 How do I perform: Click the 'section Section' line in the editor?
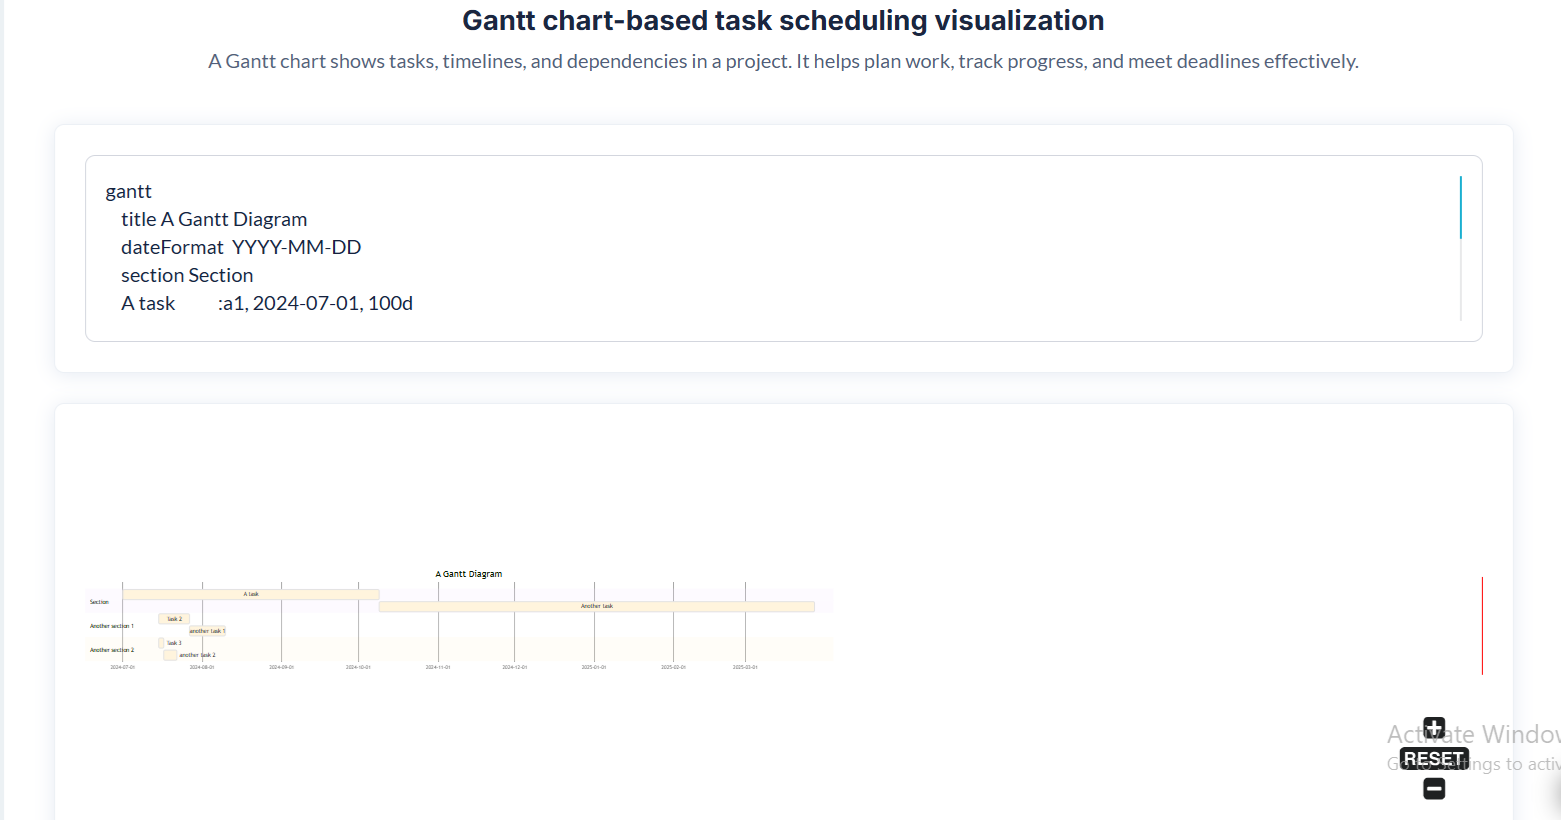pyautogui.click(x=187, y=275)
